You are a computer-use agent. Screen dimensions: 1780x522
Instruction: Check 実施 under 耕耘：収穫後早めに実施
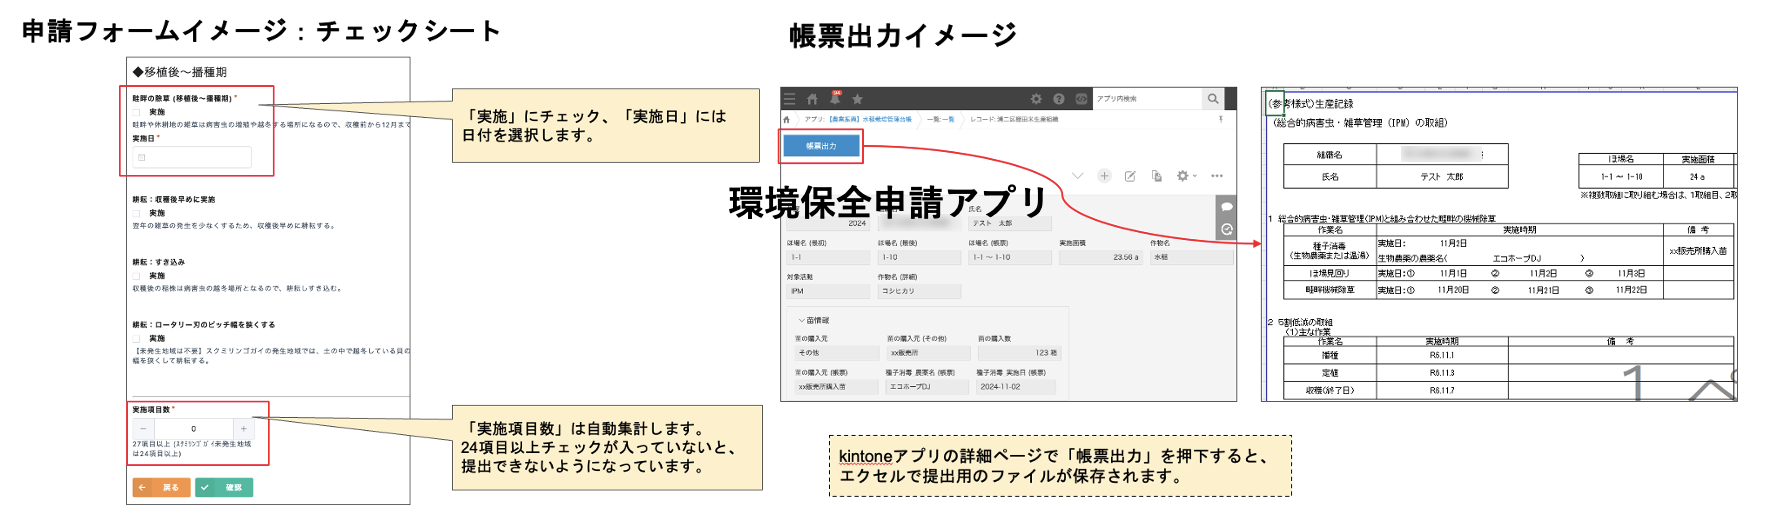(x=138, y=213)
